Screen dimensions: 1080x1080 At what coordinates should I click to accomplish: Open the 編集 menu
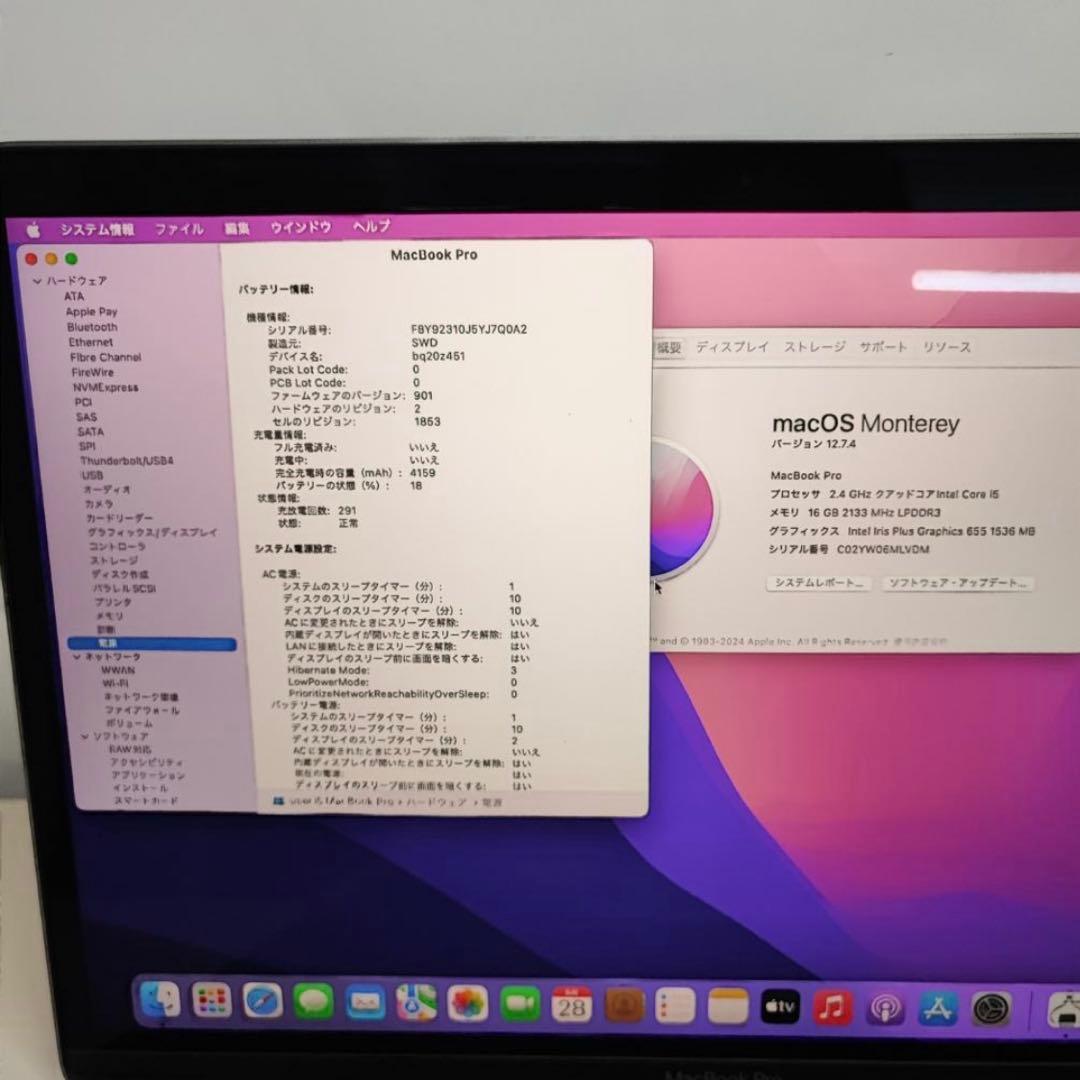pyautogui.click(x=237, y=228)
